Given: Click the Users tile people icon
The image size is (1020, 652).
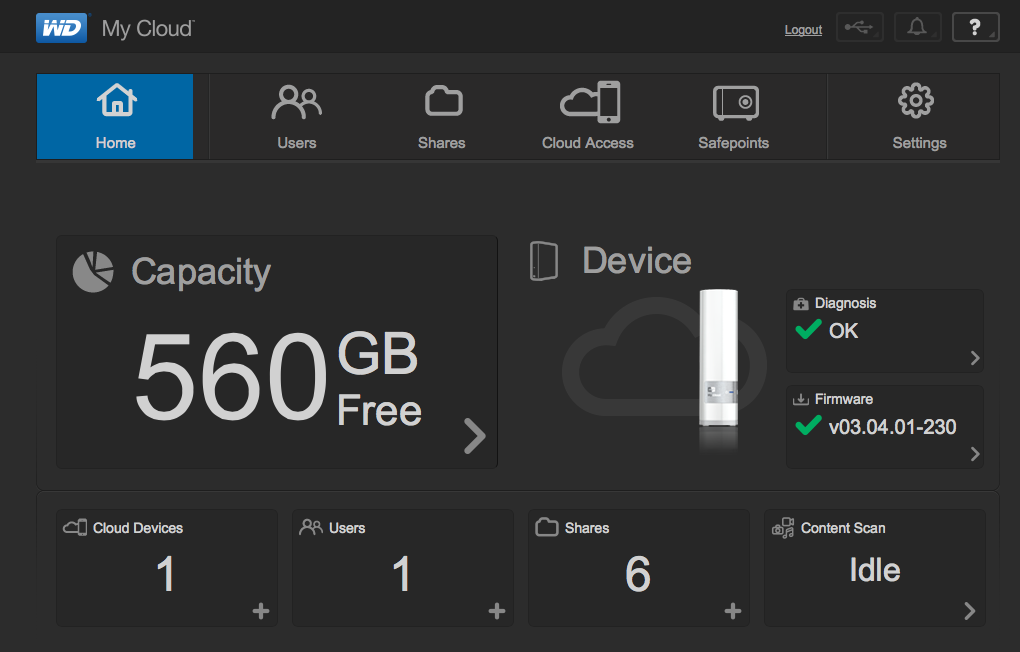Looking at the screenshot, I should coord(311,527).
